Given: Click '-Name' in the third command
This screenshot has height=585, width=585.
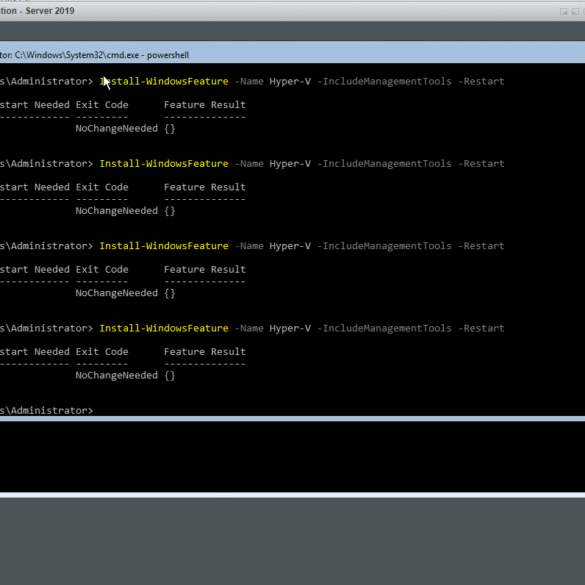Looking at the screenshot, I should pyautogui.click(x=249, y=246).
